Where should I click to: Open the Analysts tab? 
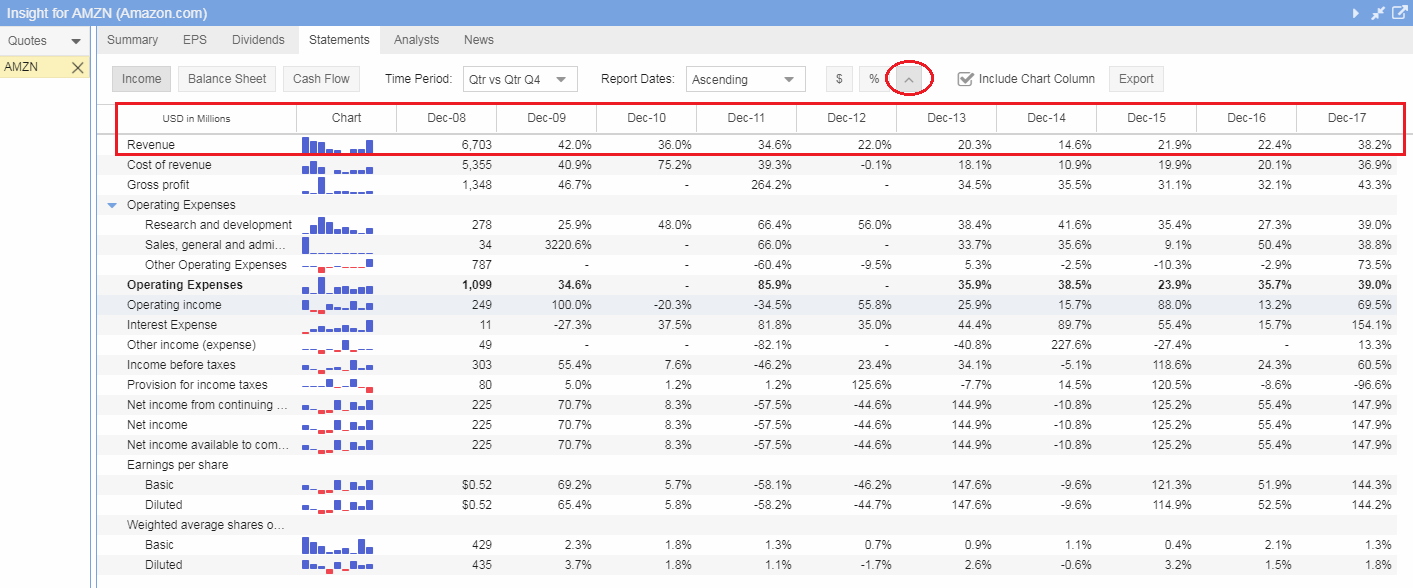416,40
